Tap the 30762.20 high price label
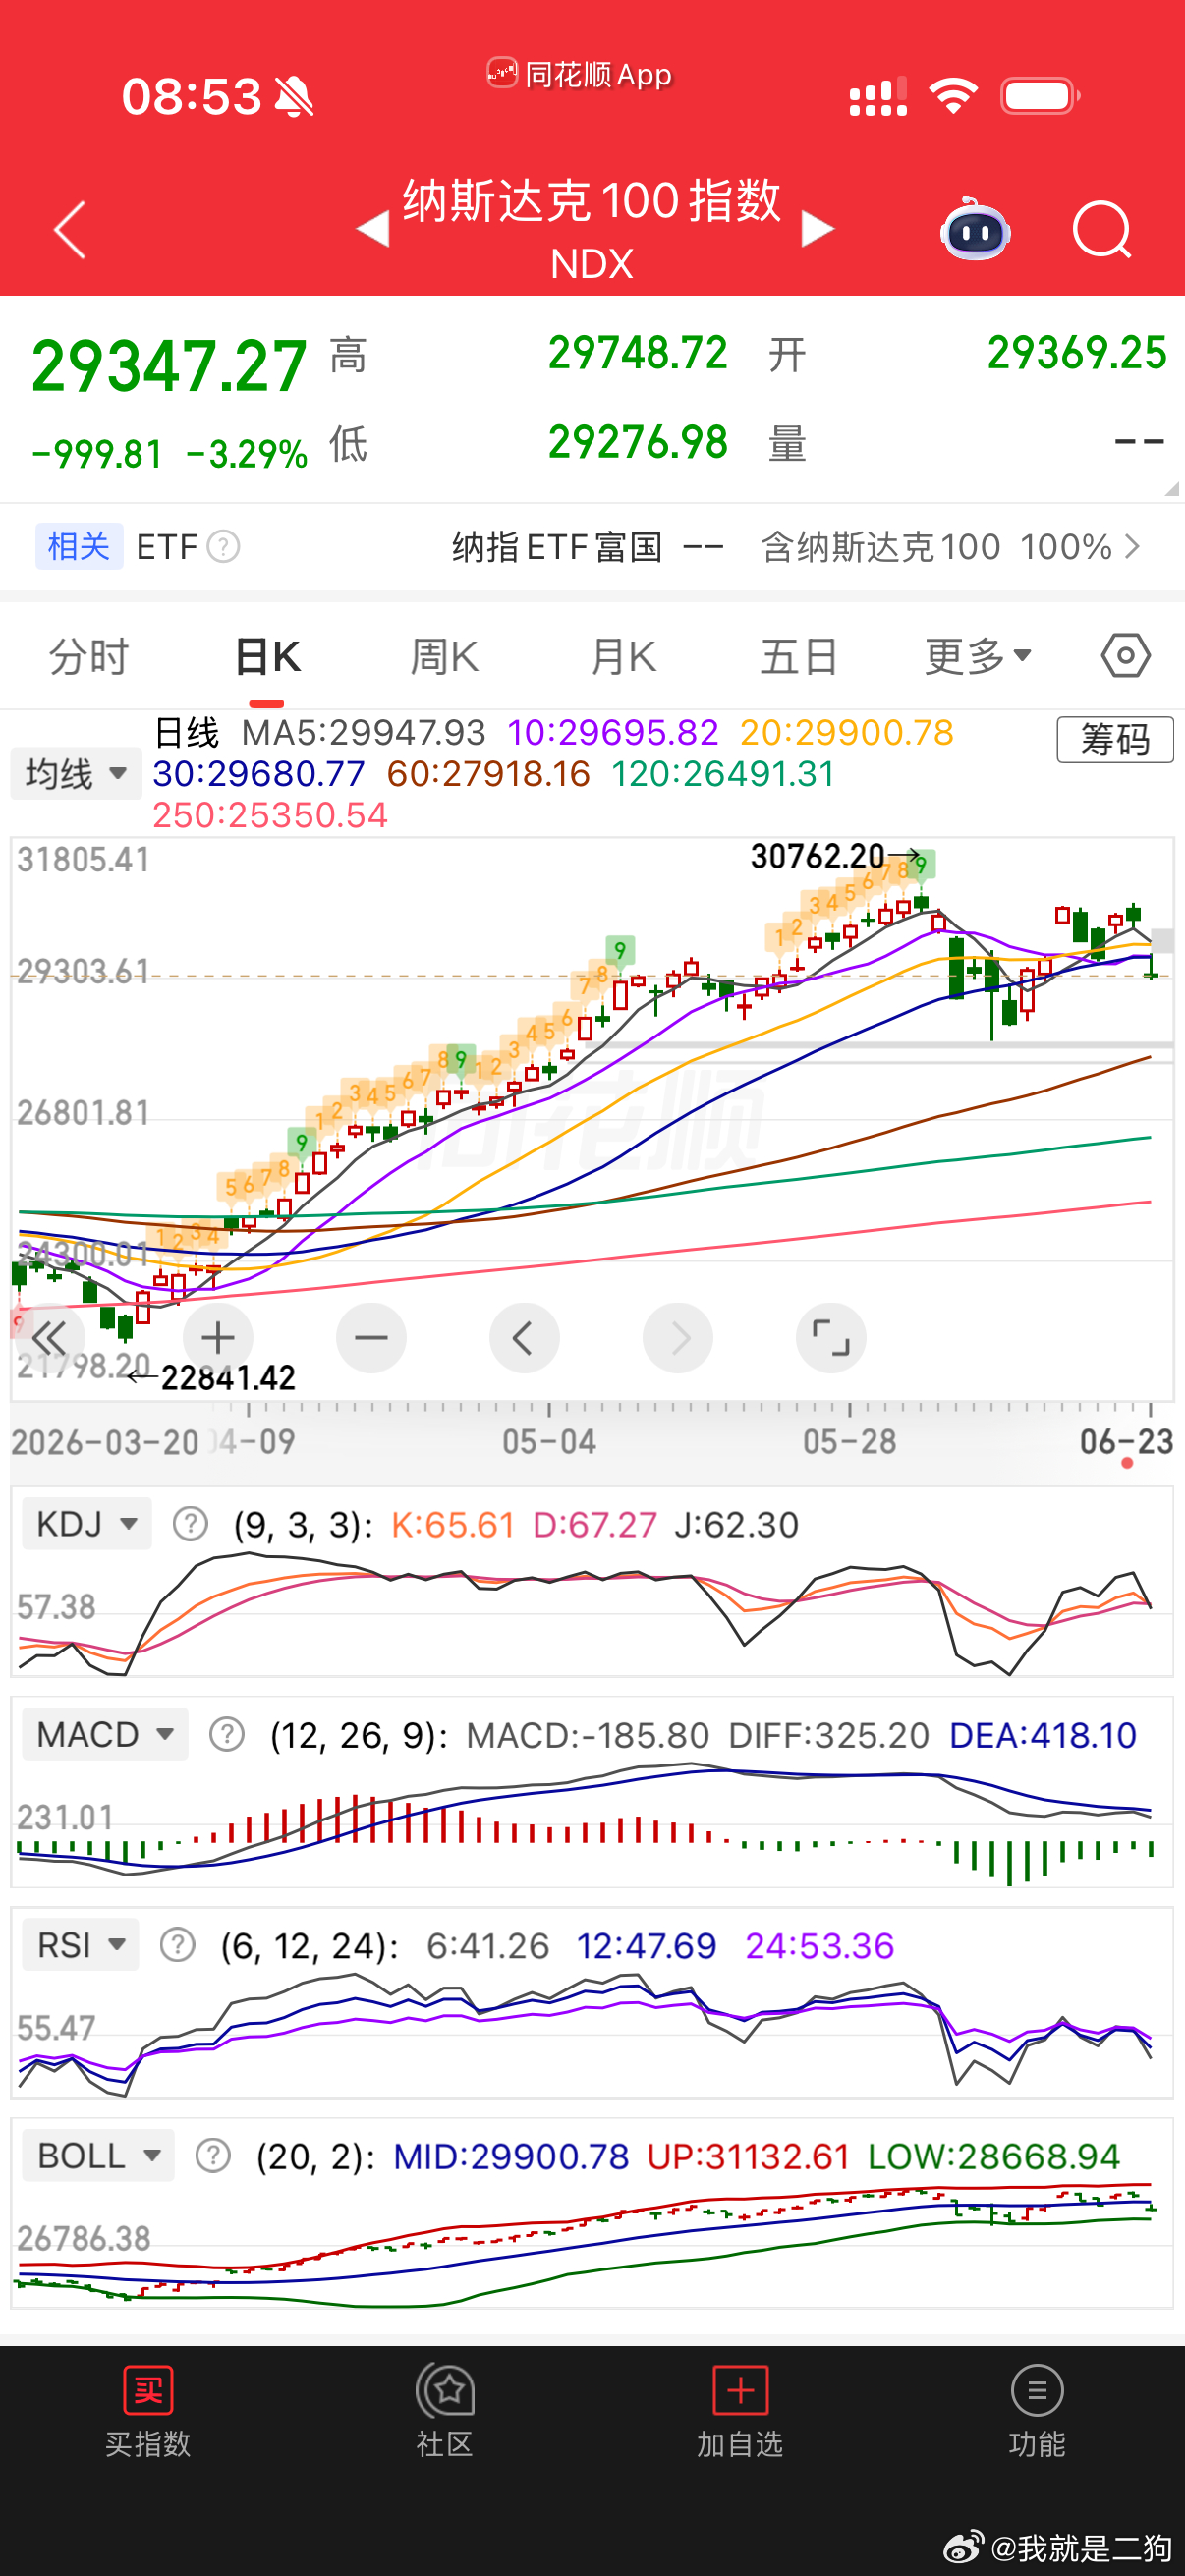Screen dimensions: 1185x2576 (817, 856)
